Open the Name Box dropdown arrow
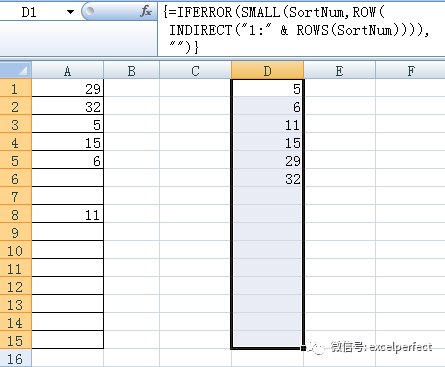The height and width of the screenshot is (367, 445). pos(70,12)
